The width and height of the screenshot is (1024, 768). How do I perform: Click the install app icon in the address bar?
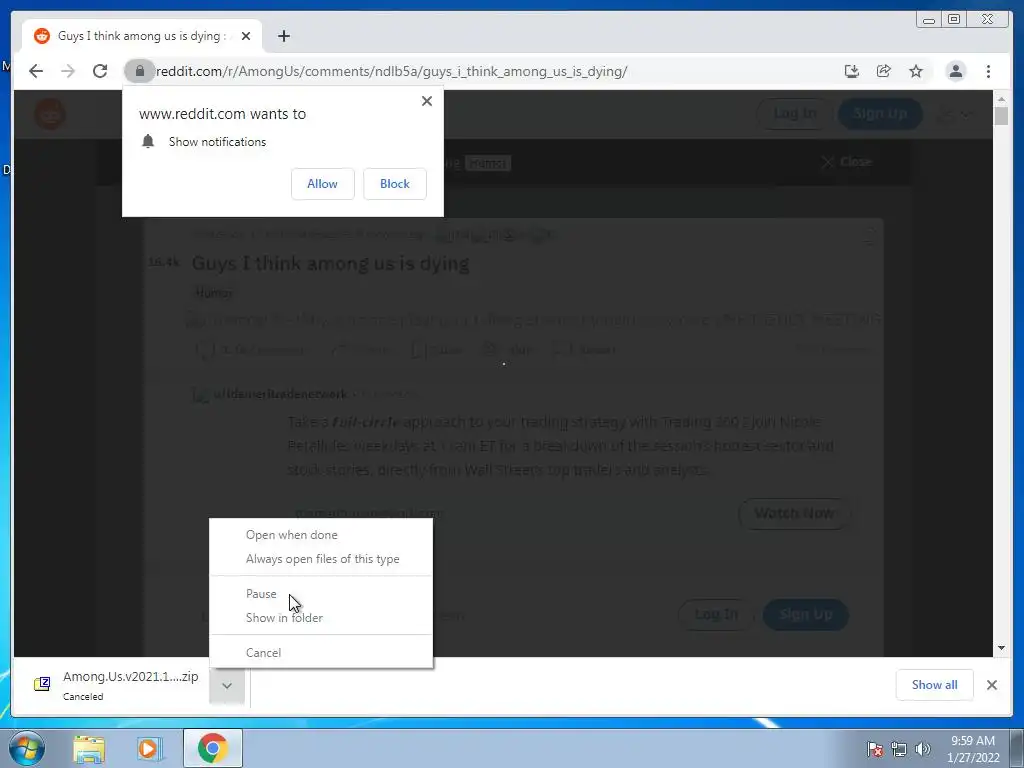click(852, 71)
